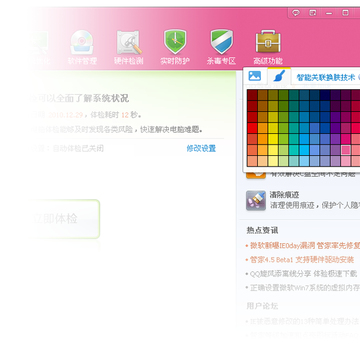Pick the pale salmon swatch at grid's bottom-left corner
Viewport: 360px width, 360px height.
pos(252,161)
